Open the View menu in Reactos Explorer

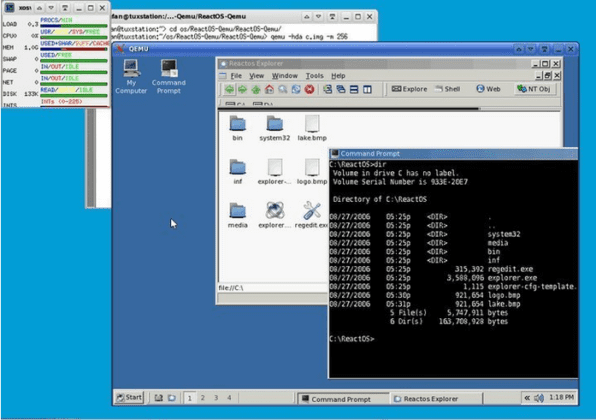tap(257, 76)
